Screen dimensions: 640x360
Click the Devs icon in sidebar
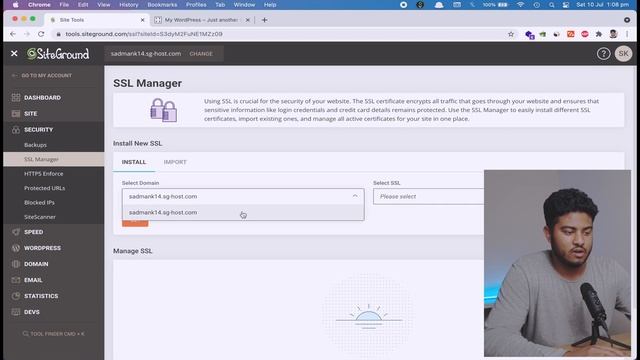coord(16,312)
